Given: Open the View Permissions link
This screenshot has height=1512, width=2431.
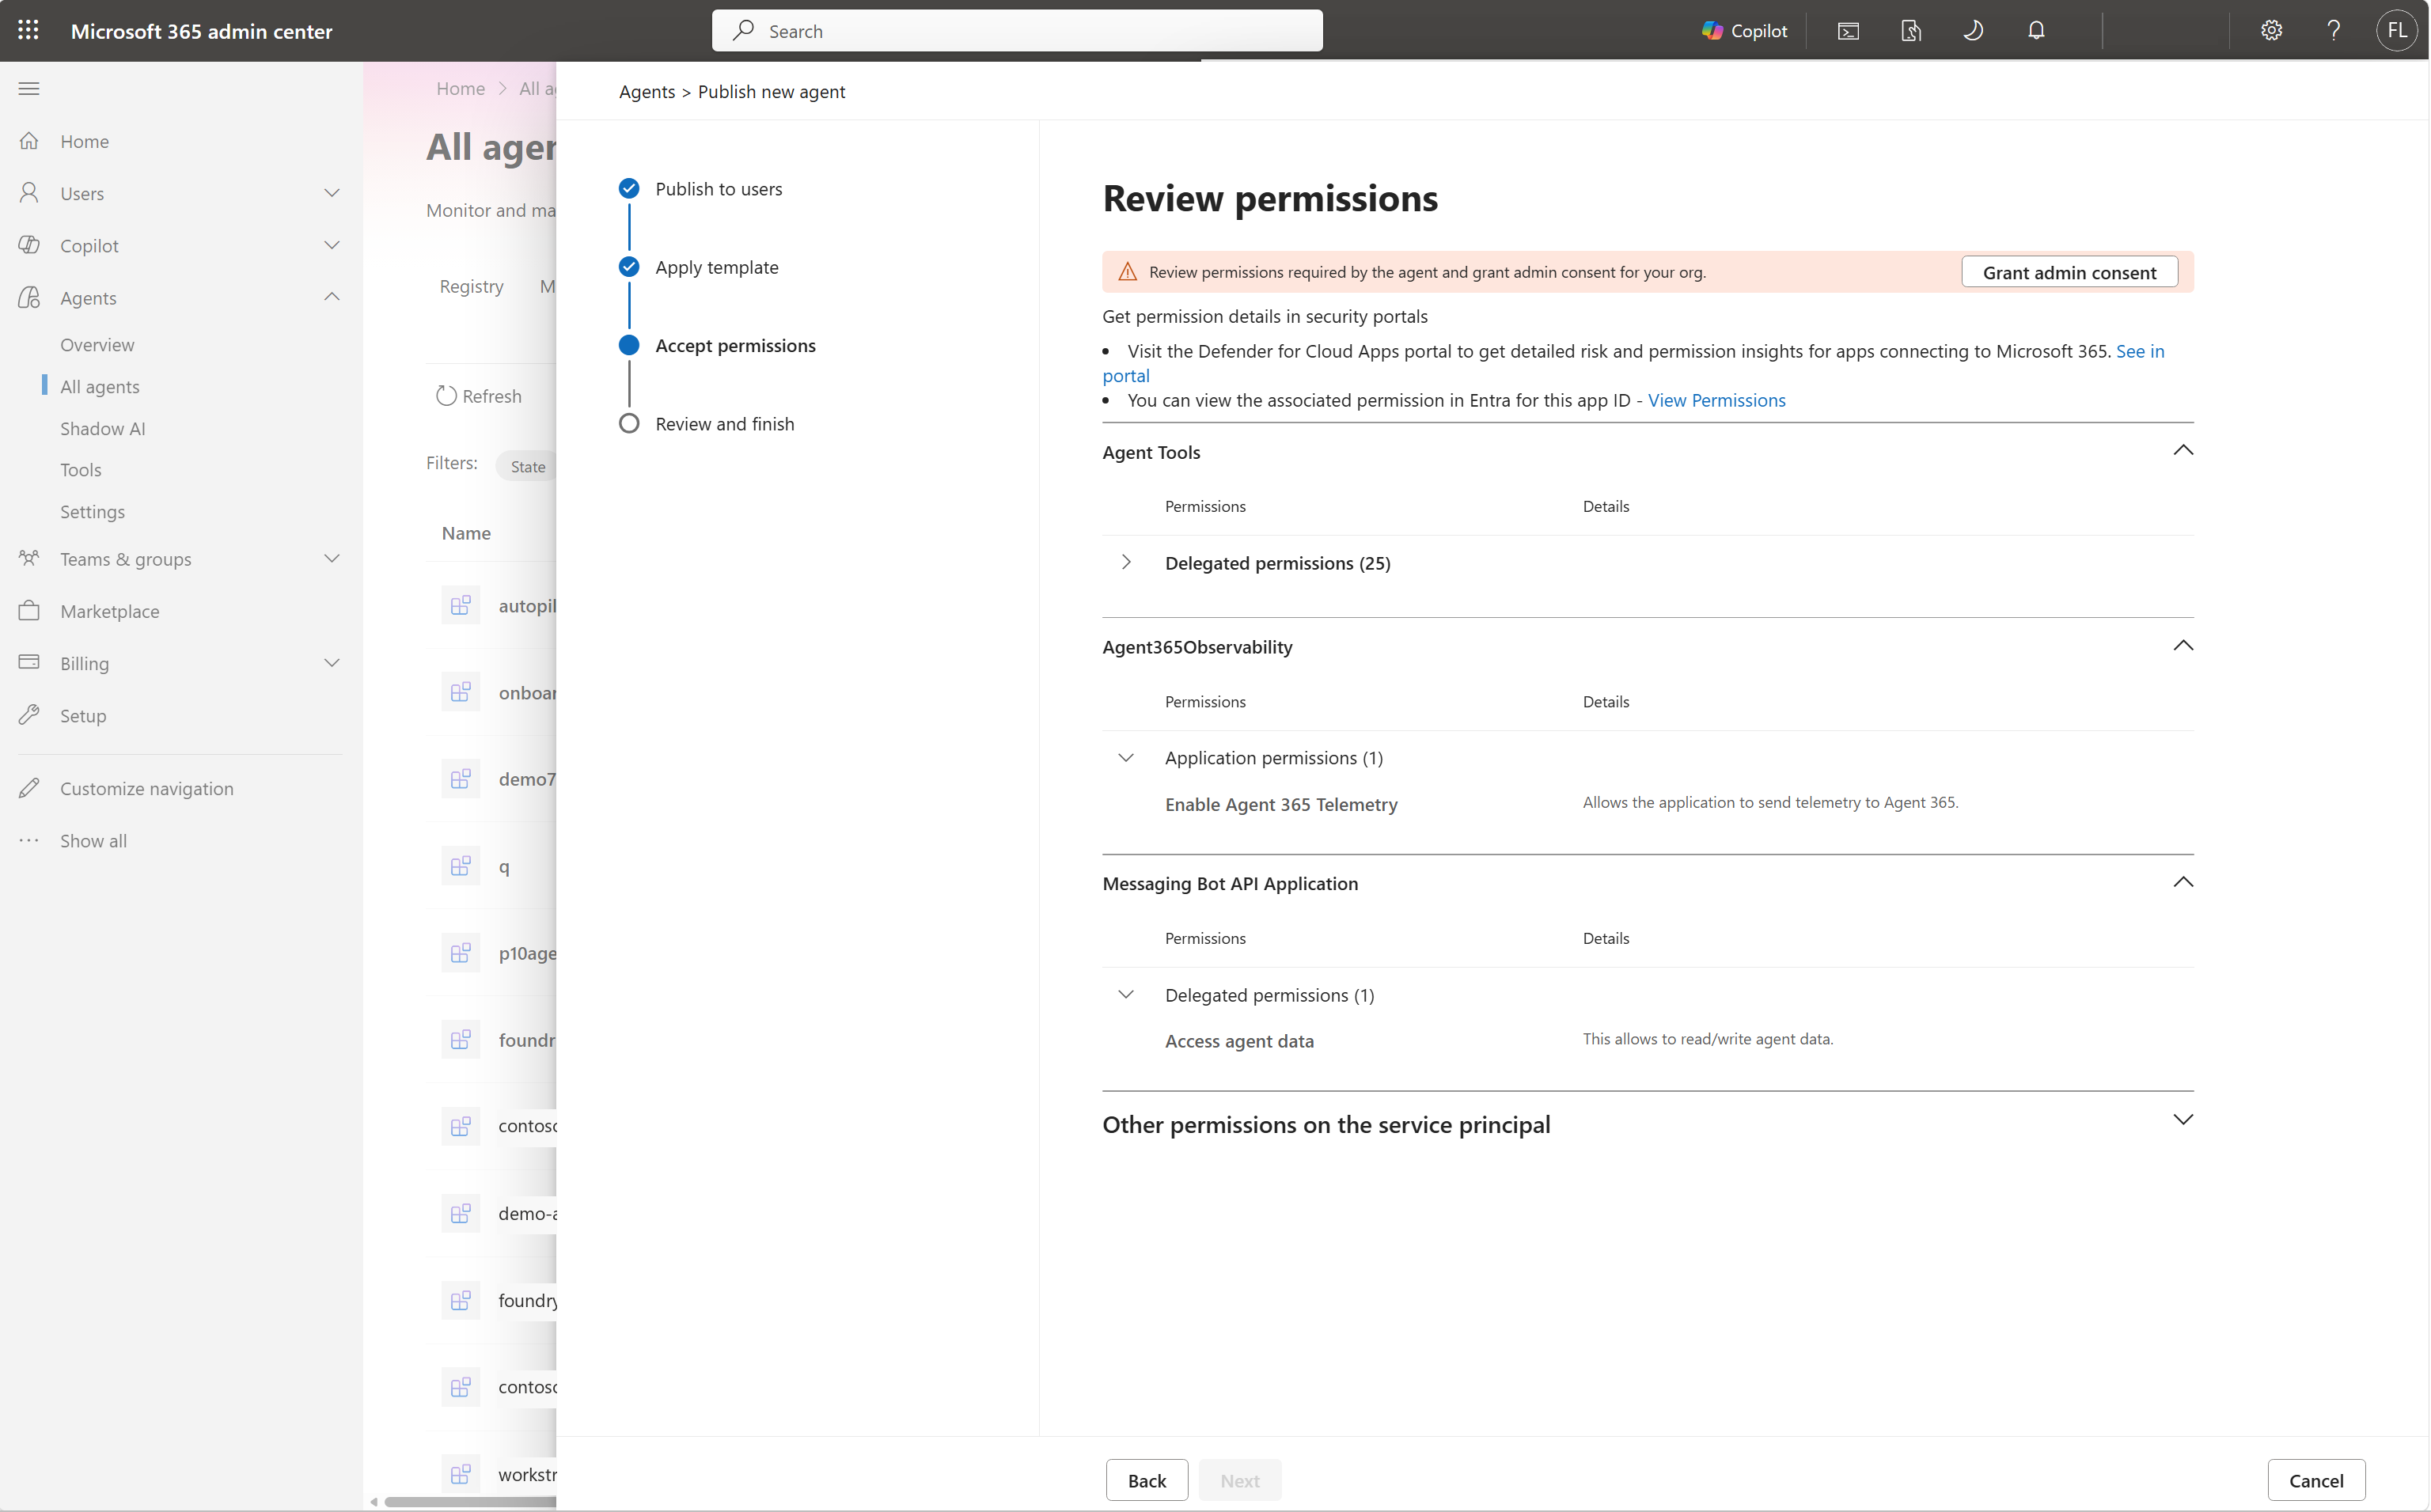Looking at the screenshot, I should (1716, 400).
